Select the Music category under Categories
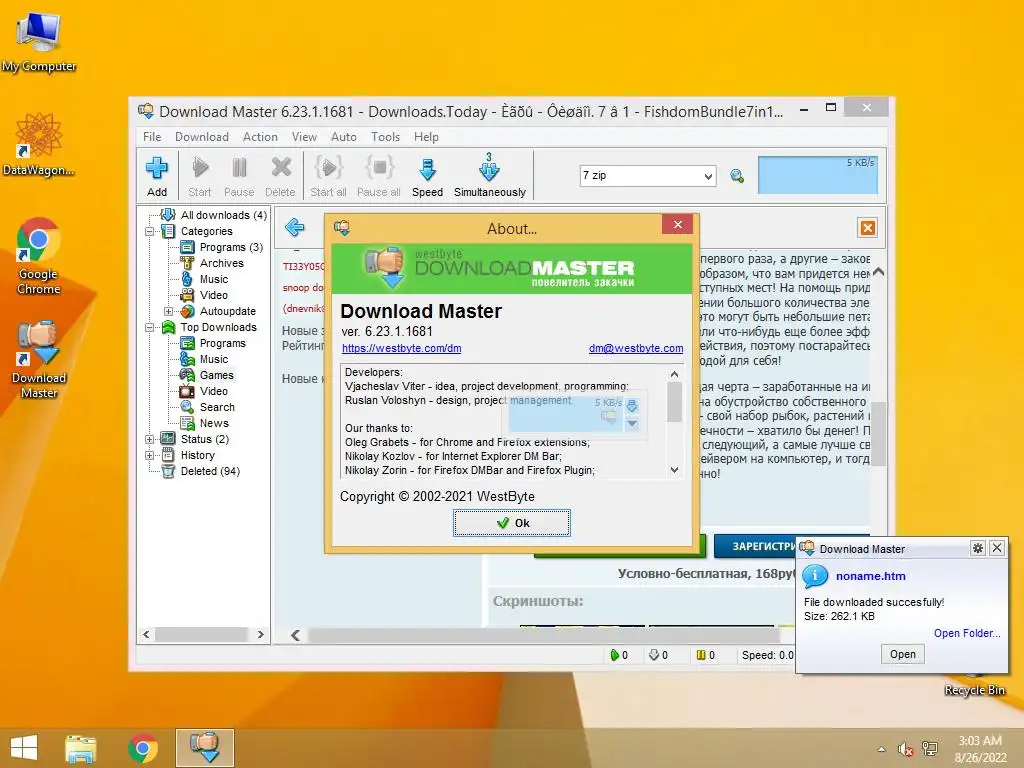The height and width of the screenshot is (768, 1024). click(214, 279)
